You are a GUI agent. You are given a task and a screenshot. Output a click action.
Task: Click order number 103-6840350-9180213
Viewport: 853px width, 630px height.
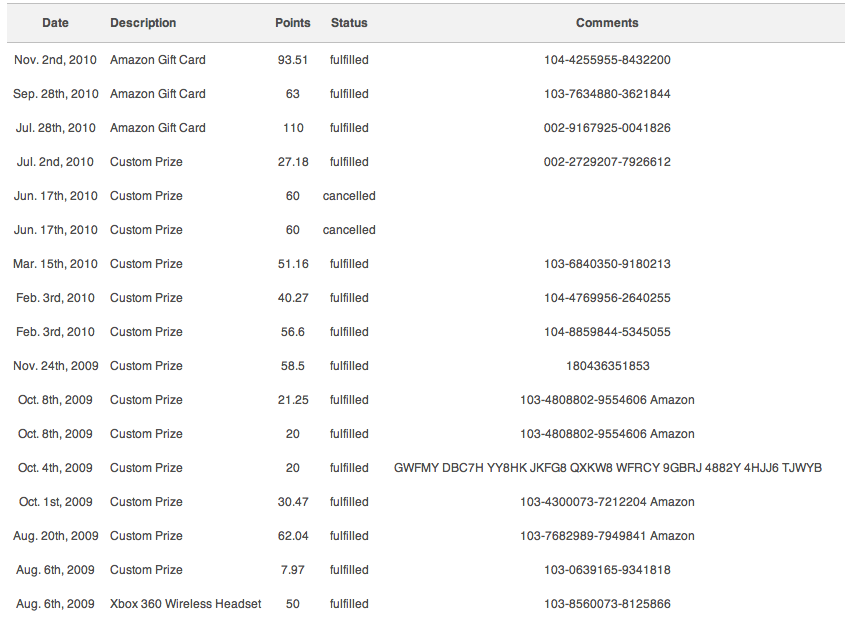click(607, 264)
